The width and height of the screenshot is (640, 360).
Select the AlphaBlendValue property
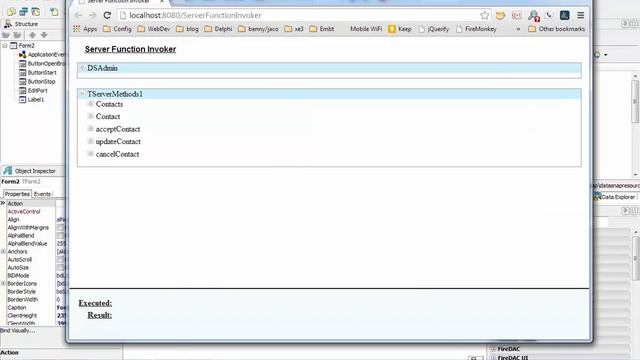(x=27, y=243)
